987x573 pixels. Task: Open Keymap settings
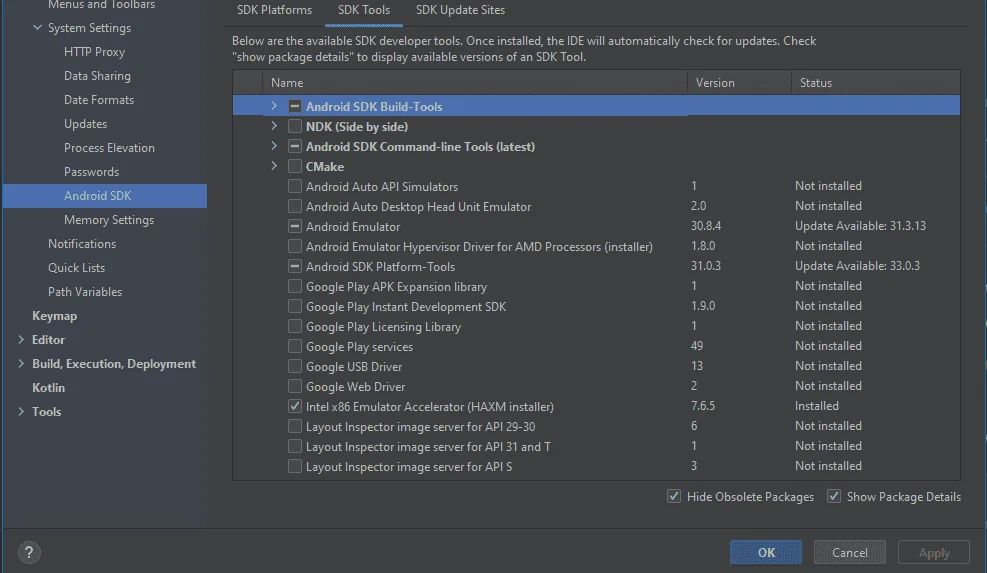[x=54, y=315]
